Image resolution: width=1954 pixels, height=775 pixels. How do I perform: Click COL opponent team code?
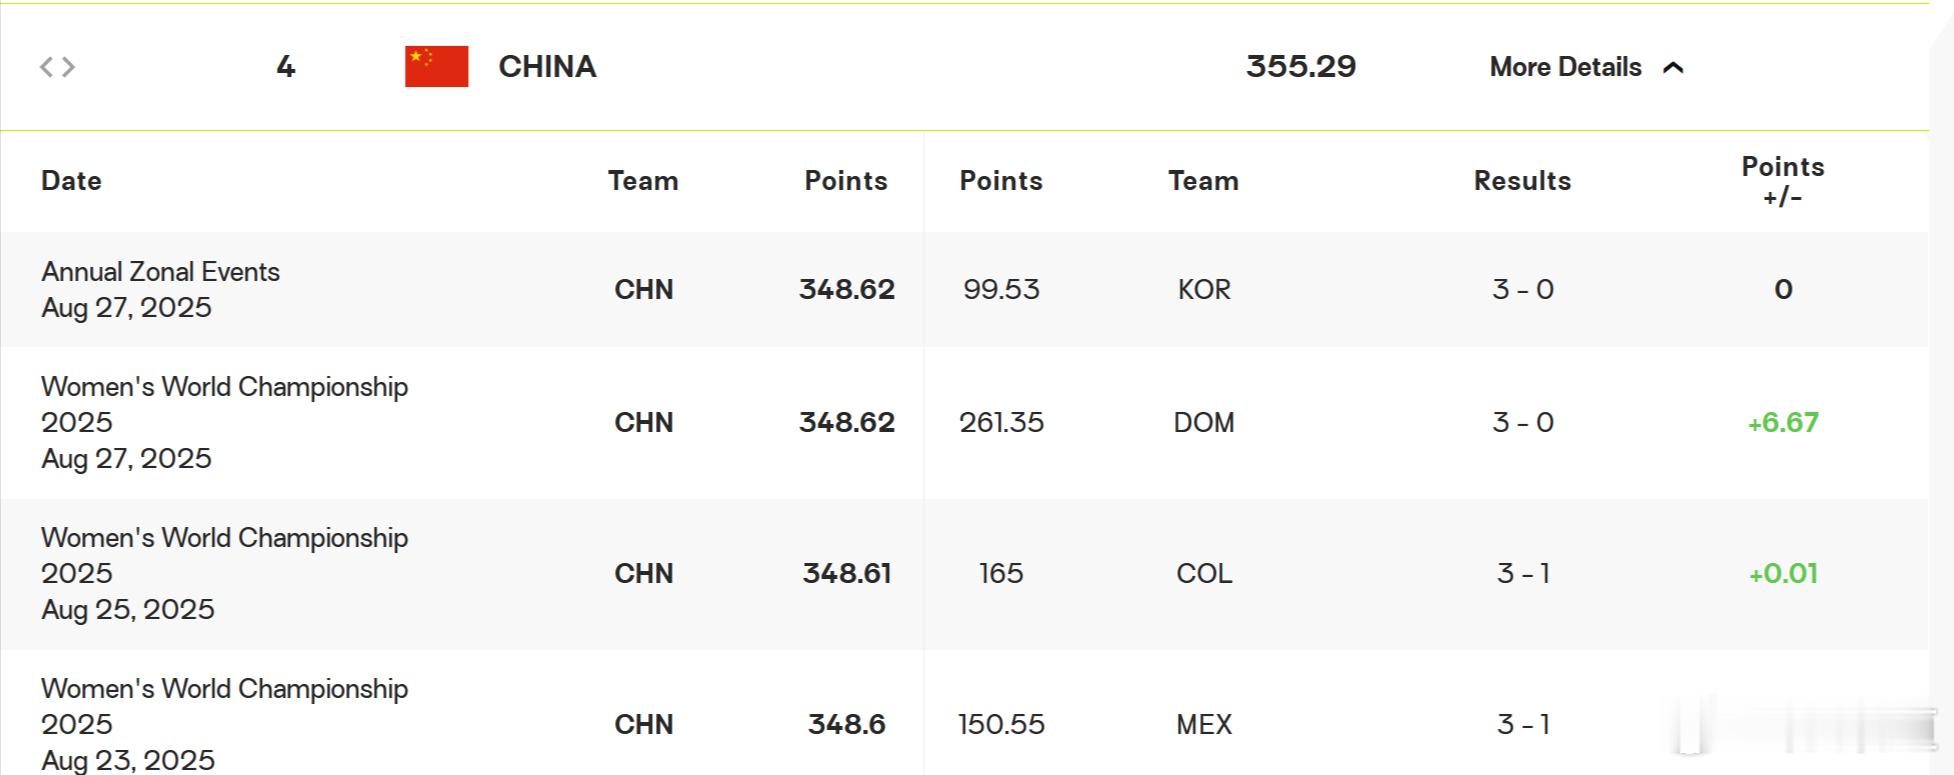1204,574
